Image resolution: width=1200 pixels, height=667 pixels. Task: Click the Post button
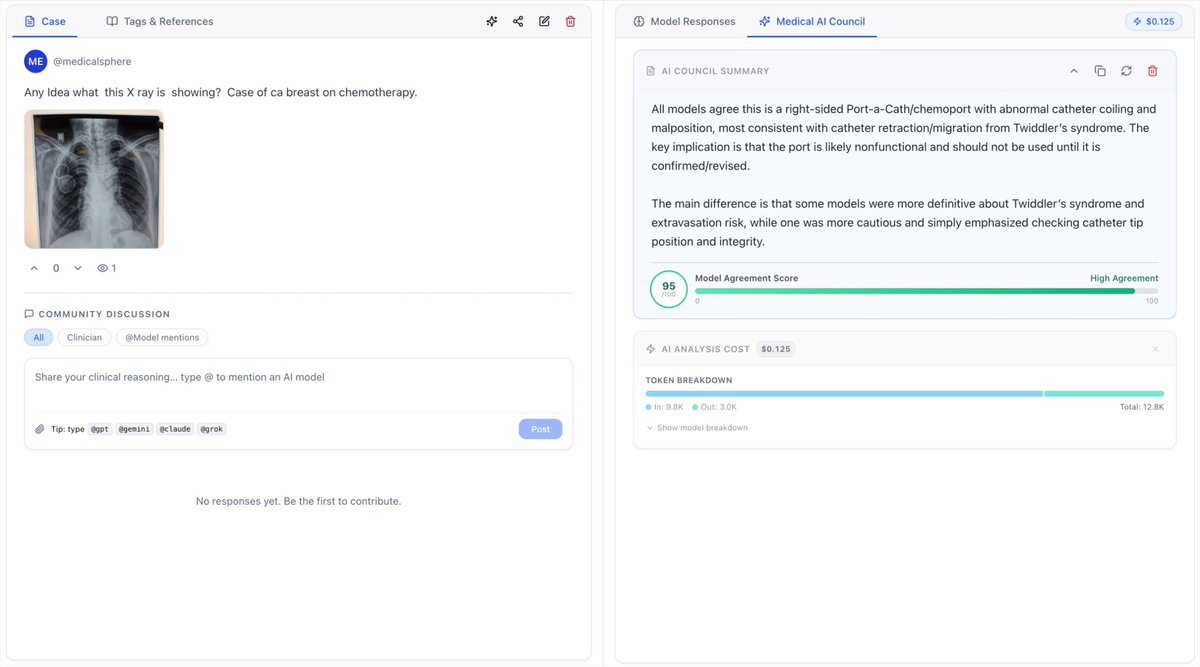tap(540, 429)
